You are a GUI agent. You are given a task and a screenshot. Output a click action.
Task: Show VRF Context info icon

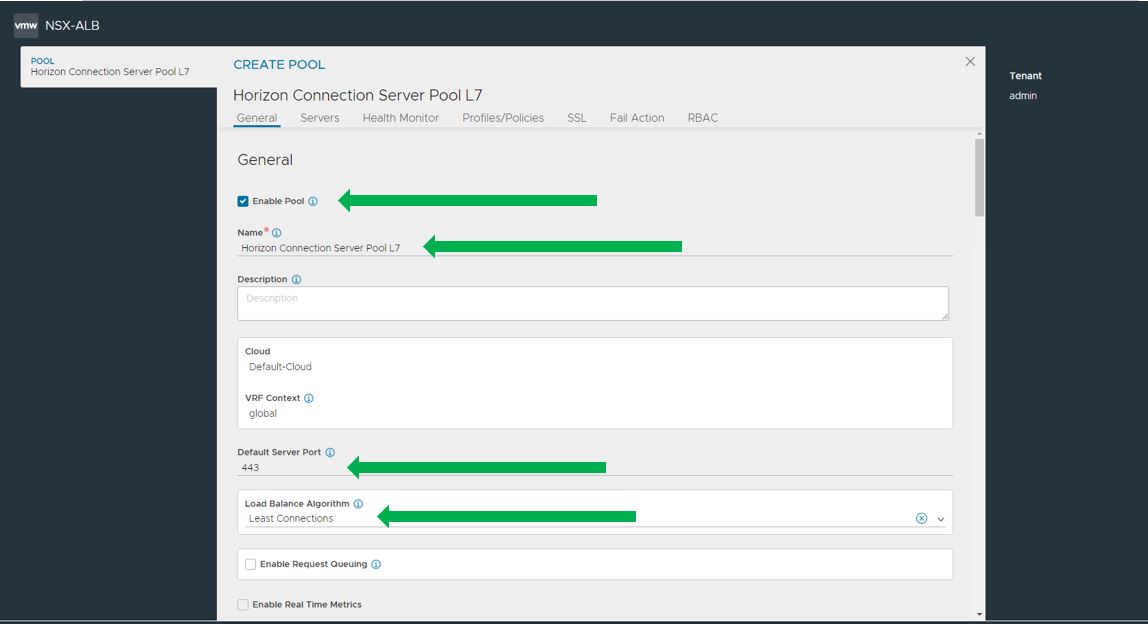tap(309, 398)
